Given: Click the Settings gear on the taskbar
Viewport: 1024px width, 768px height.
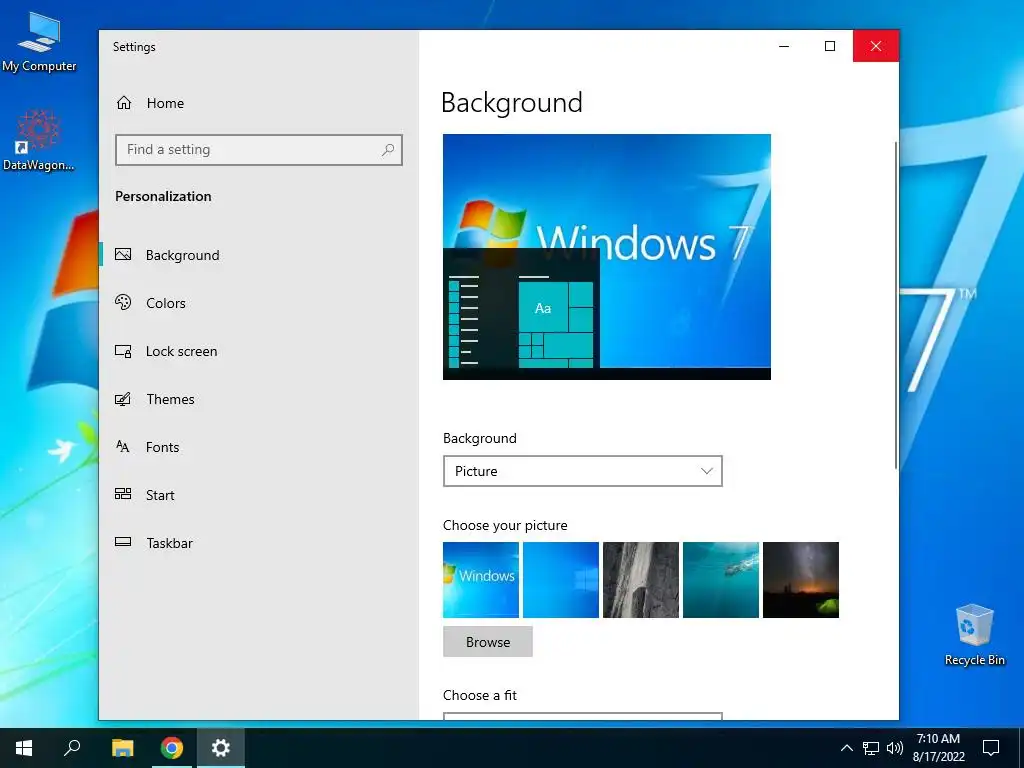Looking at the screenshot, I should [221, 748].
